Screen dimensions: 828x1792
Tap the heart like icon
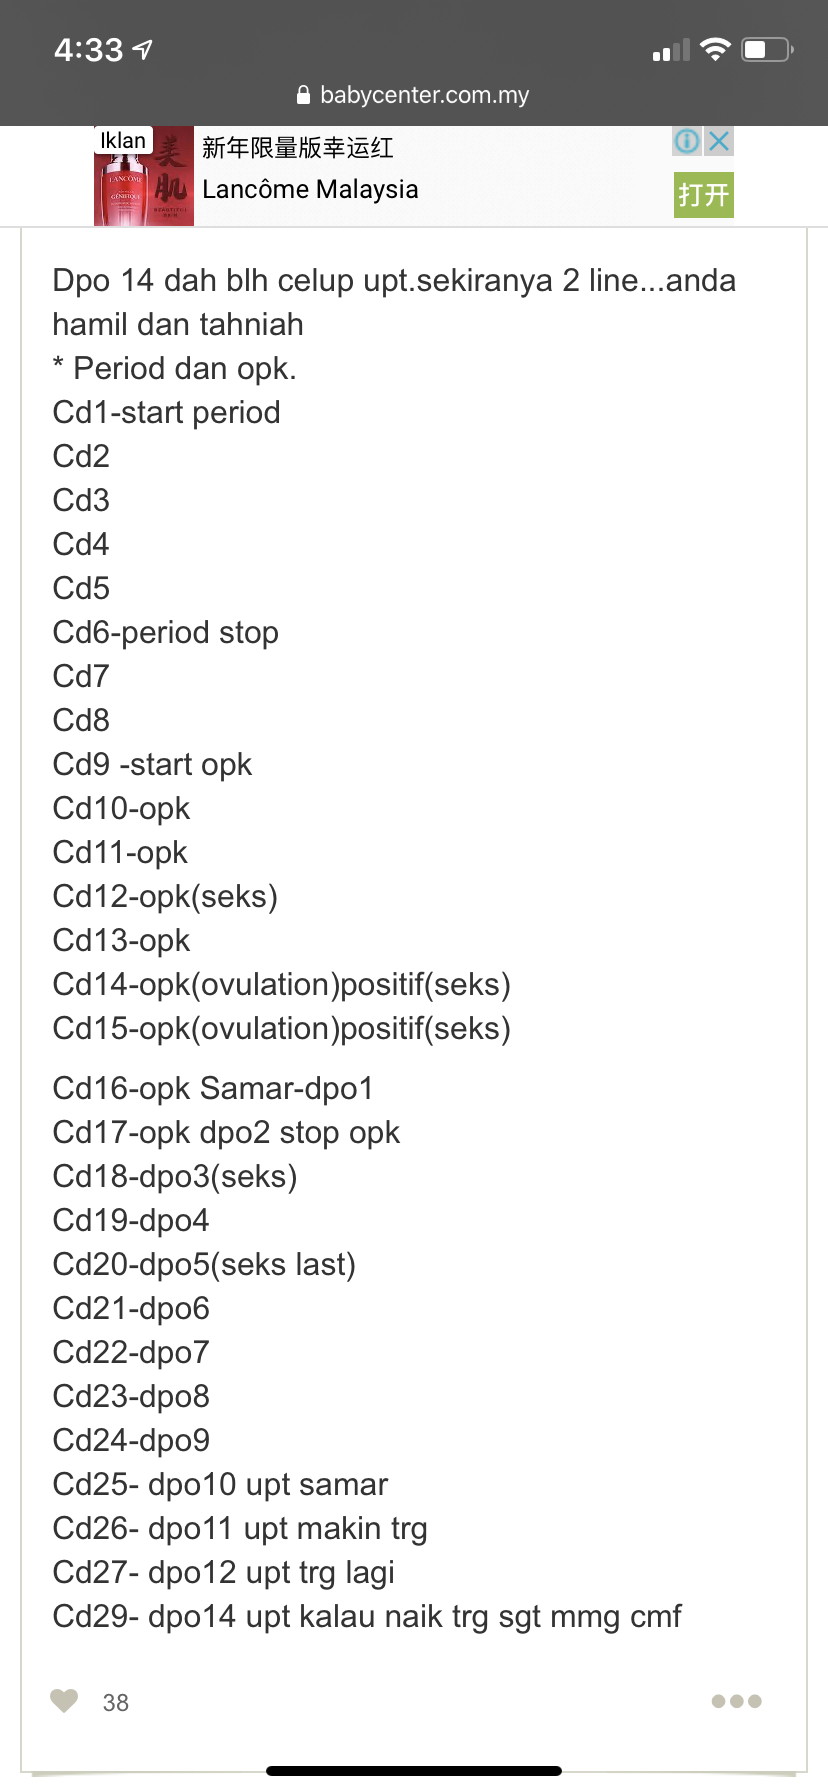64,1700
